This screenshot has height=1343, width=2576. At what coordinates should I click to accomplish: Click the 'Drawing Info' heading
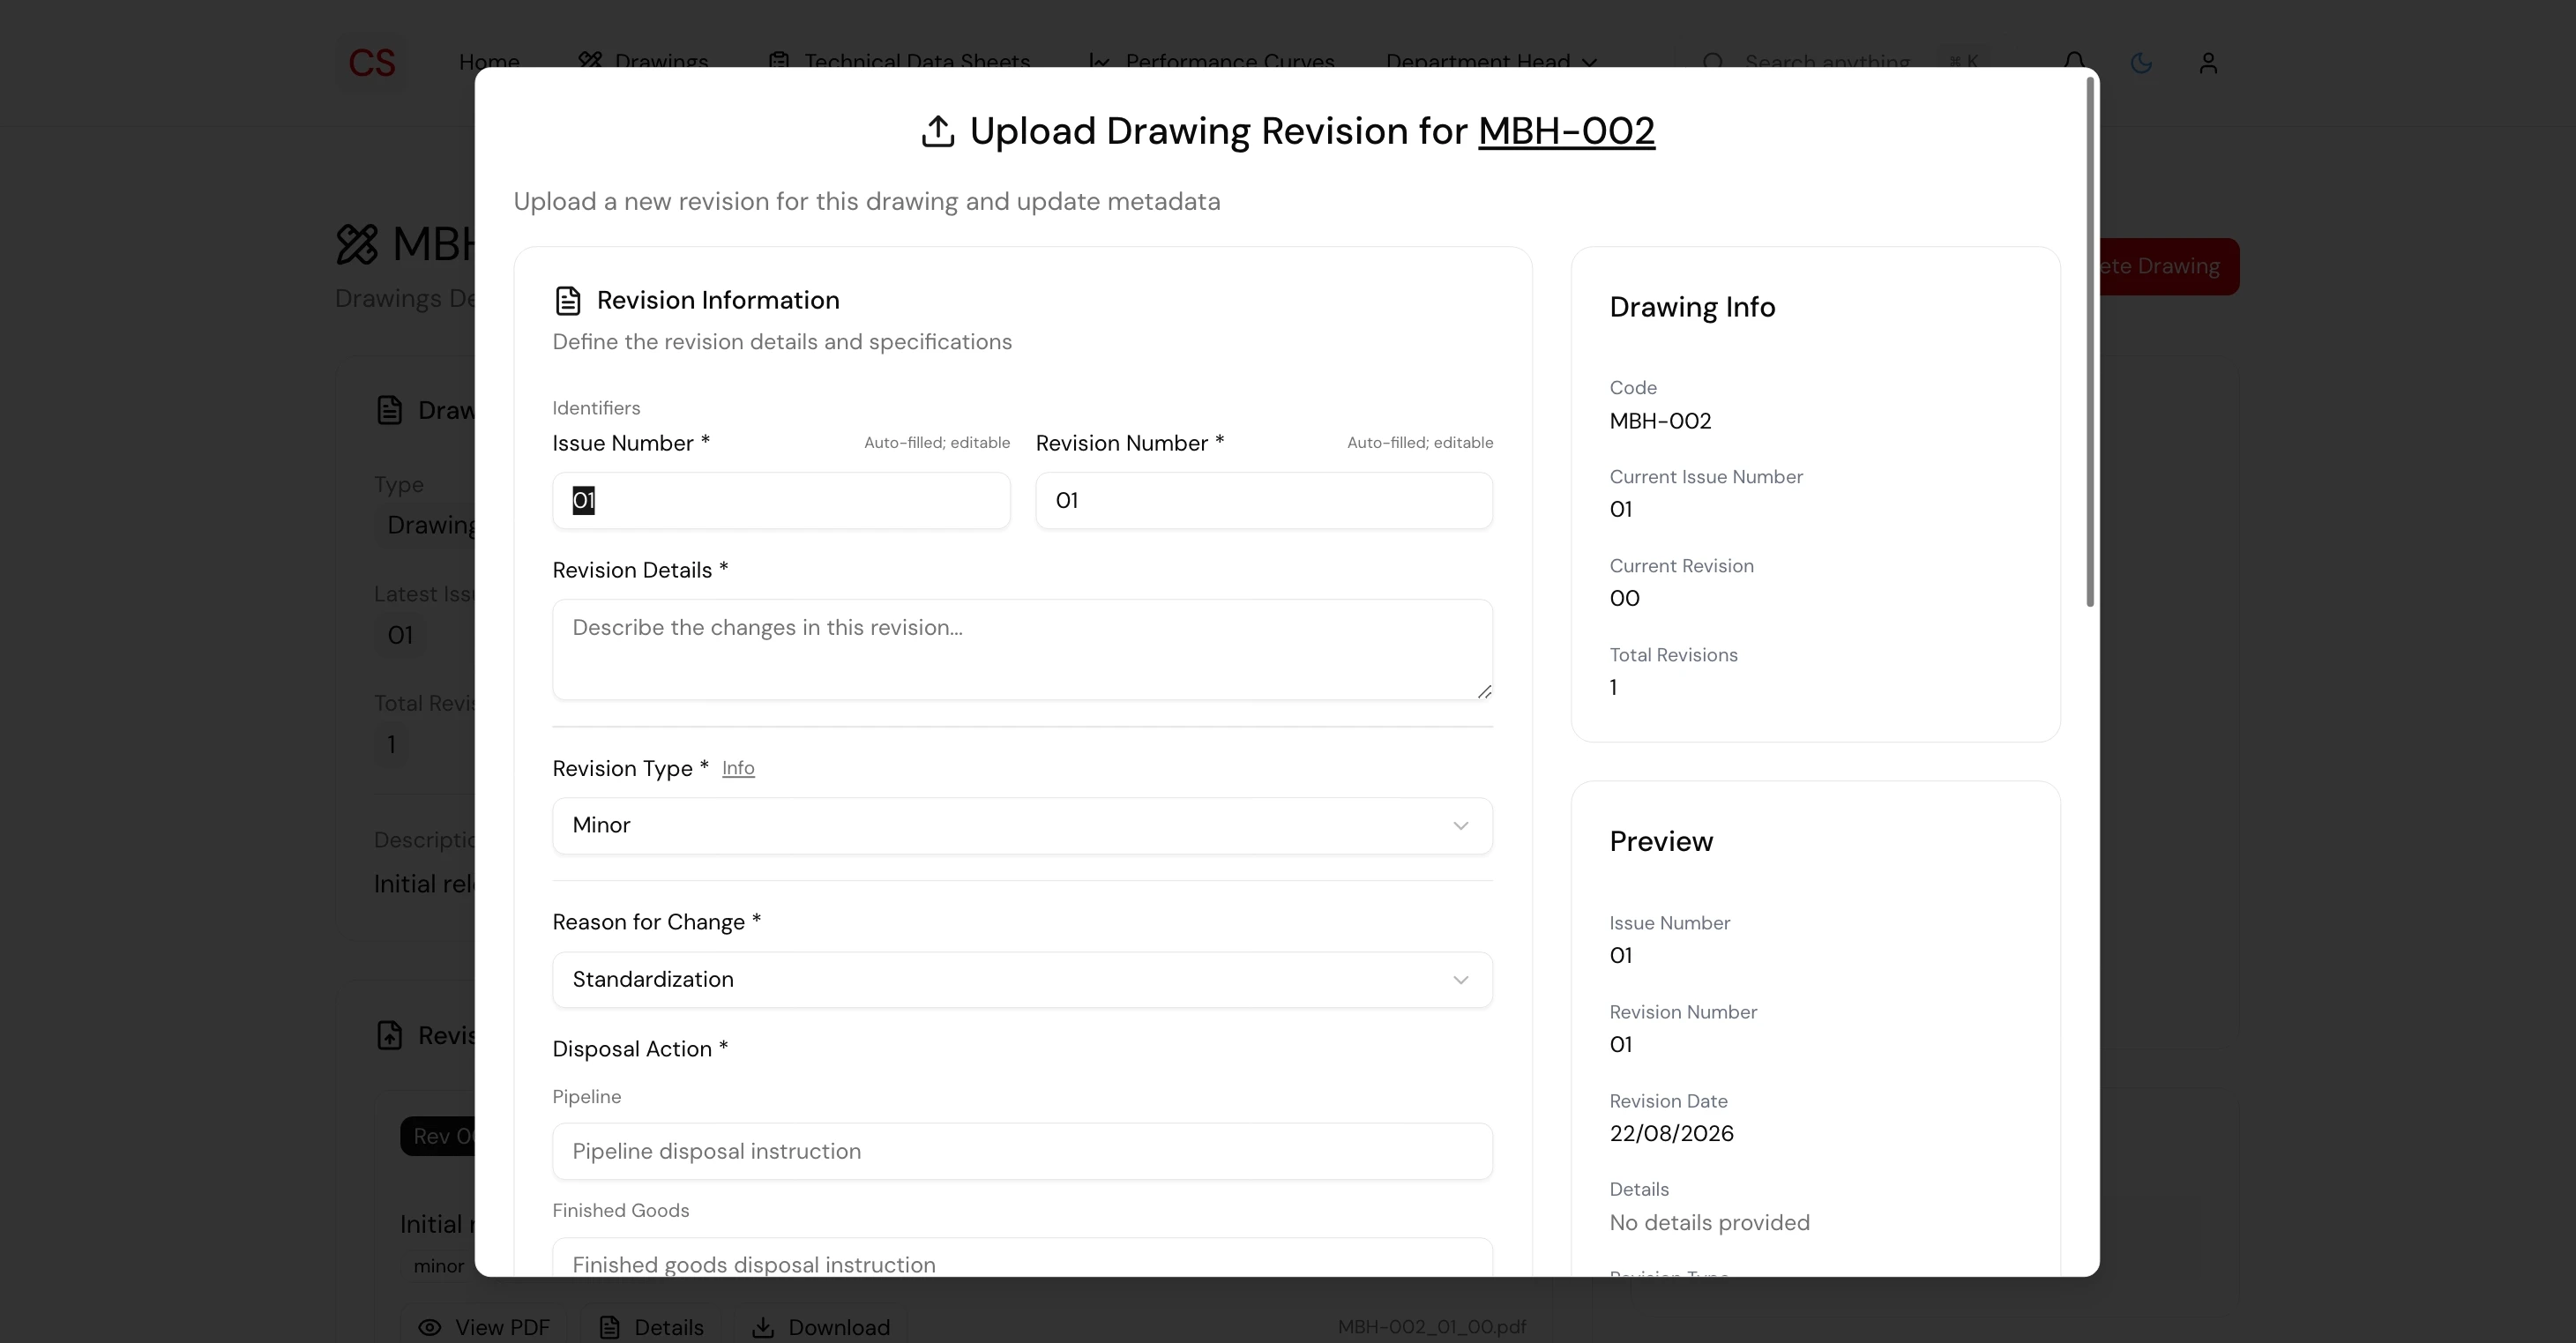coord(1692,307)
